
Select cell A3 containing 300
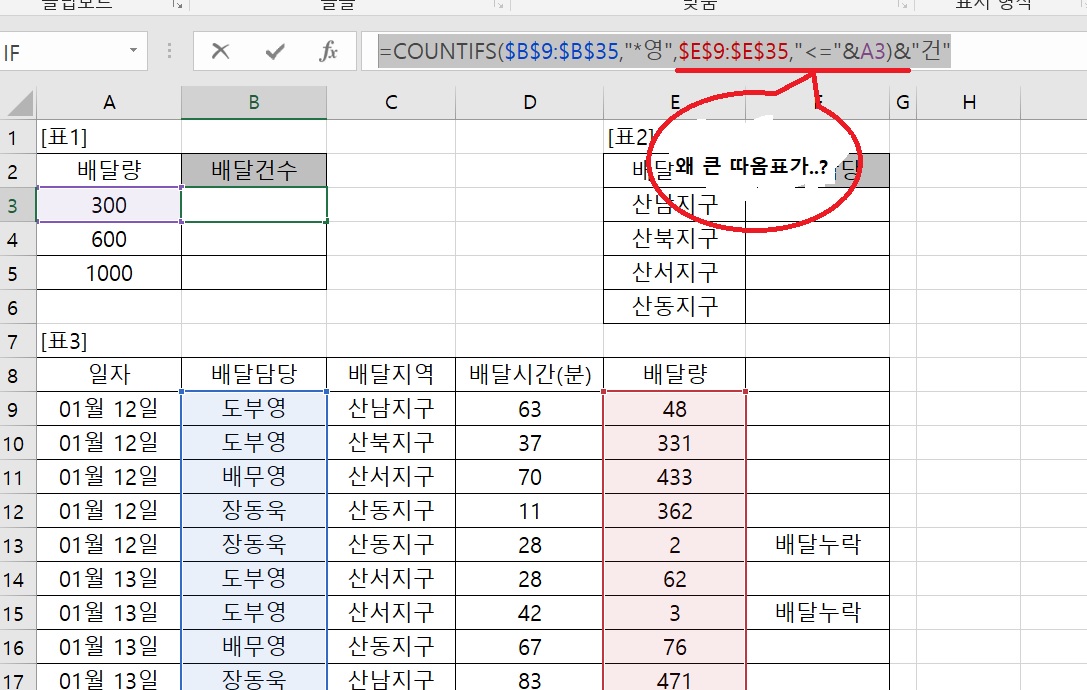pos(109,205)
